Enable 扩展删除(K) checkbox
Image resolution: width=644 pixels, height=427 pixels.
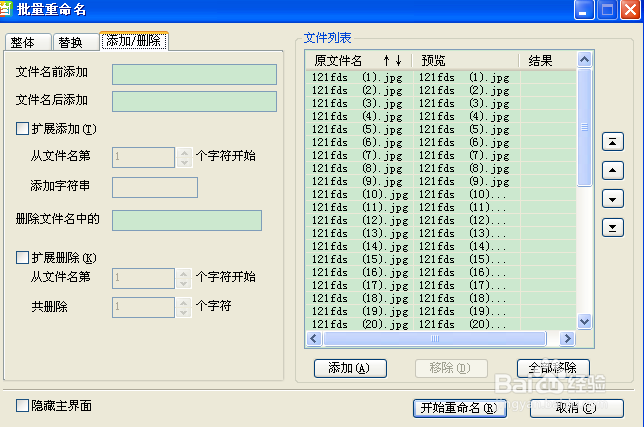pos(22,257)
